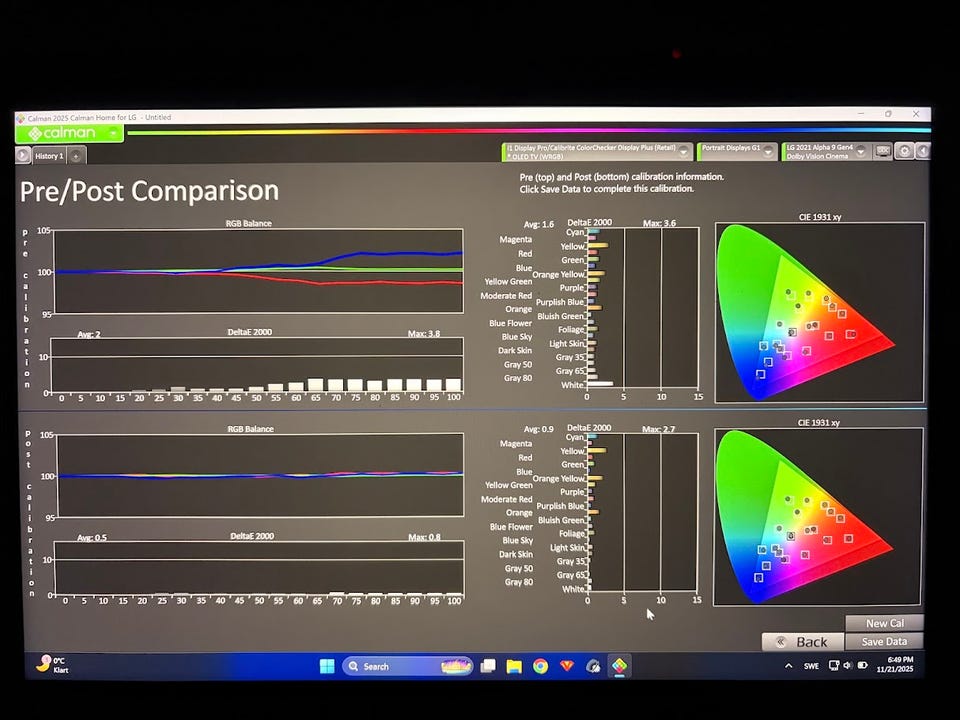Image resolution: width=960 pixels, height=720 pixels.
Task: Open Calman app icon in taskbar
Action: [x=619, y=666]
